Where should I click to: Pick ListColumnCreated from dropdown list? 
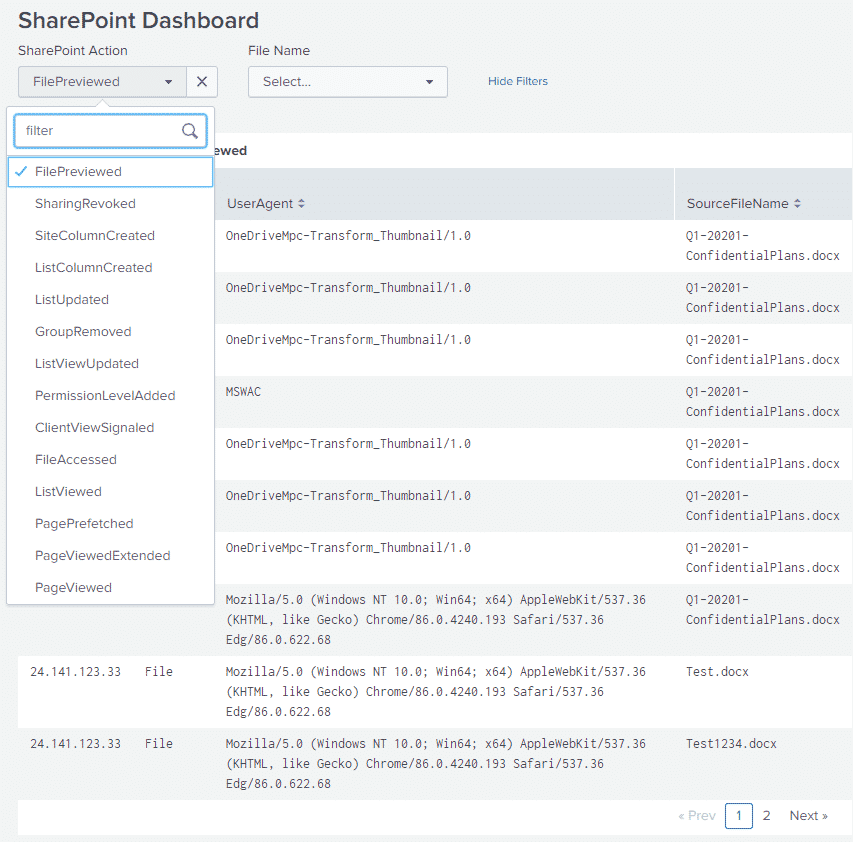click(x=93, y=268)
